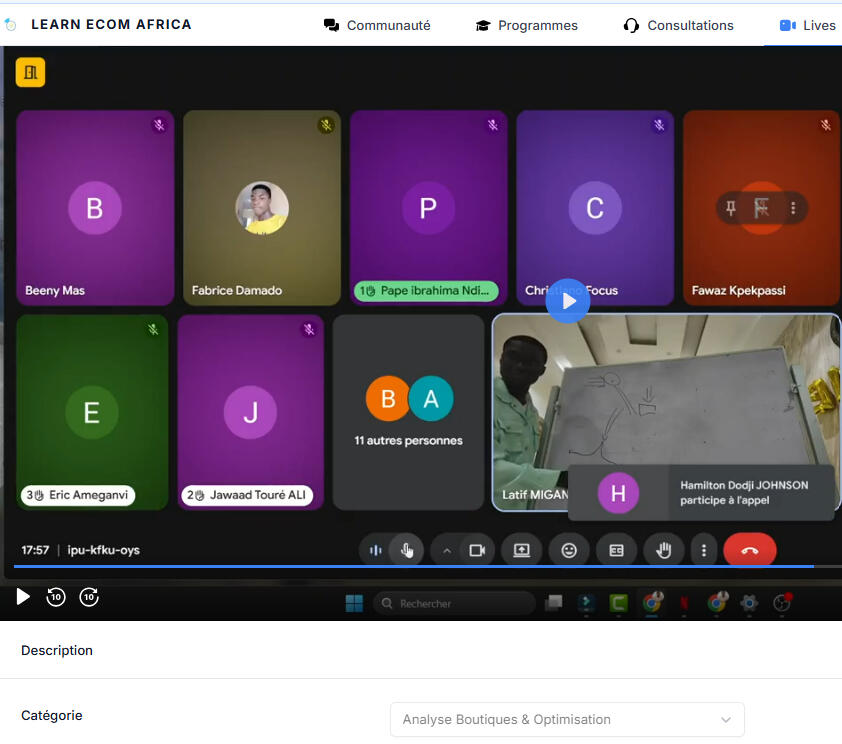842x744 pixels.
Task: Click the muted mic icon on Fawaz Kpekpassi tile
Action: 826,125
